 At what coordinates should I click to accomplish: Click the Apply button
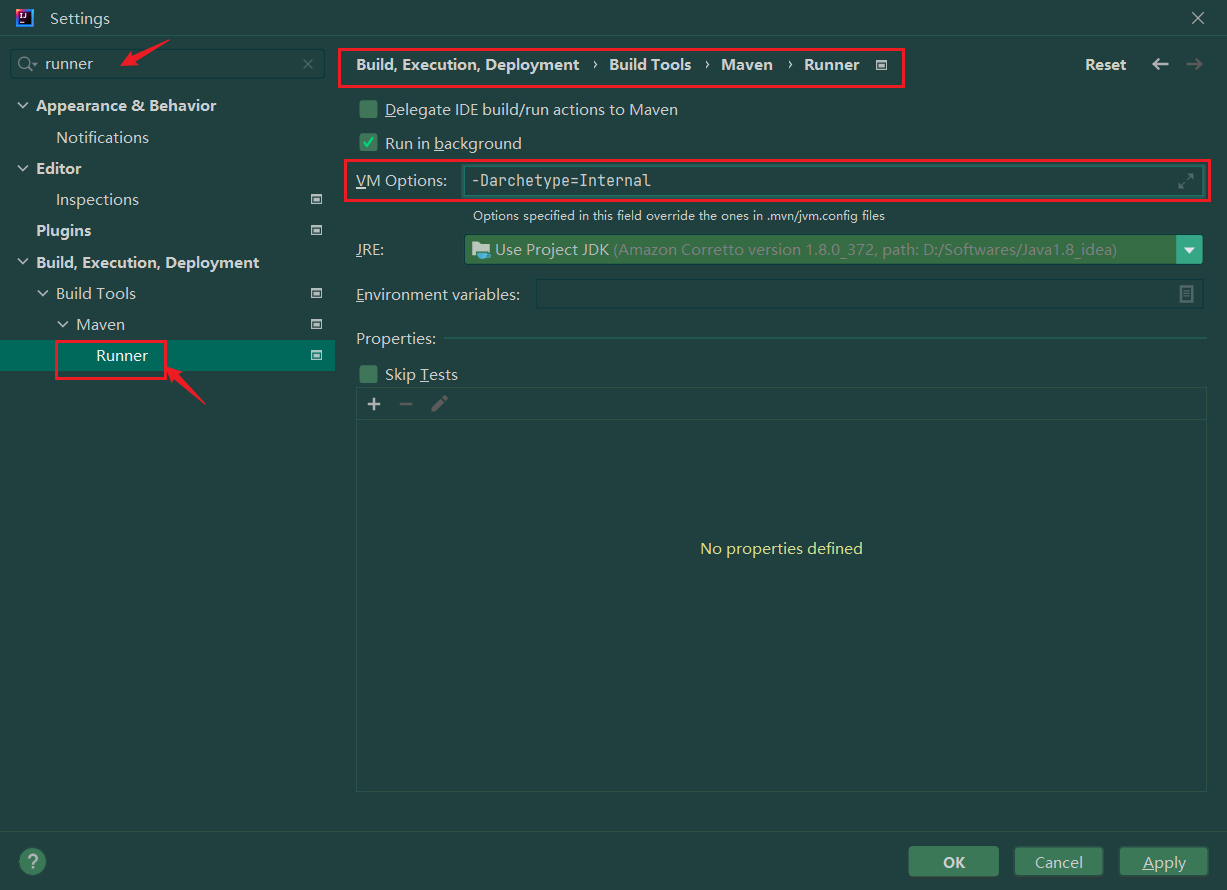point(1164,862)
